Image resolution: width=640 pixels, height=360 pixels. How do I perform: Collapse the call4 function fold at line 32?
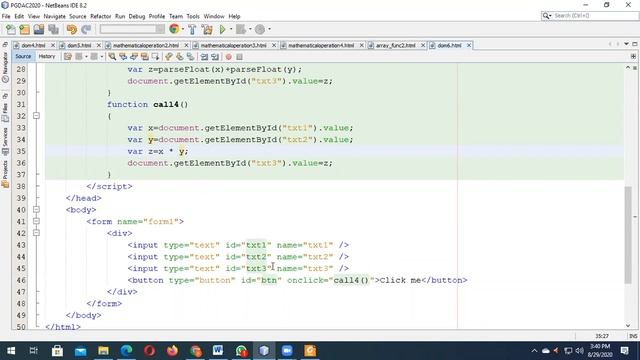(x=36, y=116)
